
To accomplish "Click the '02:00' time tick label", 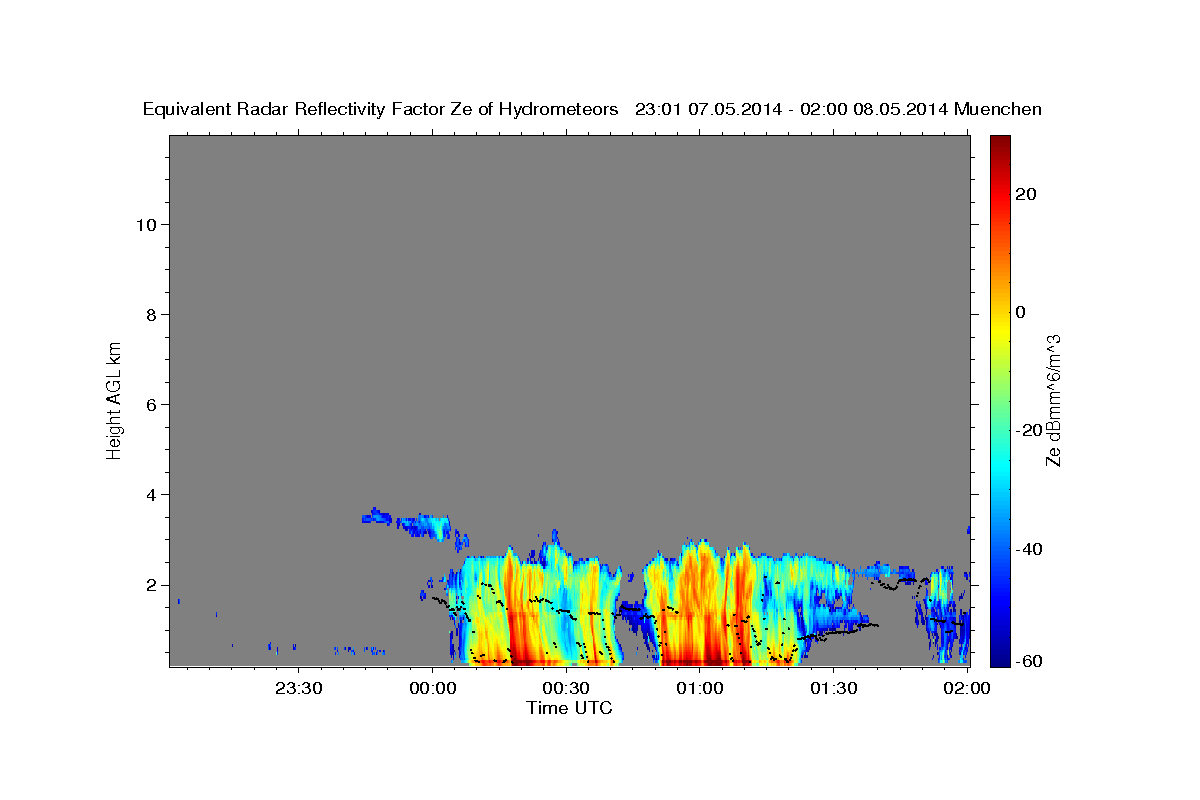I will pyautogui.click(x=967, y=688).
